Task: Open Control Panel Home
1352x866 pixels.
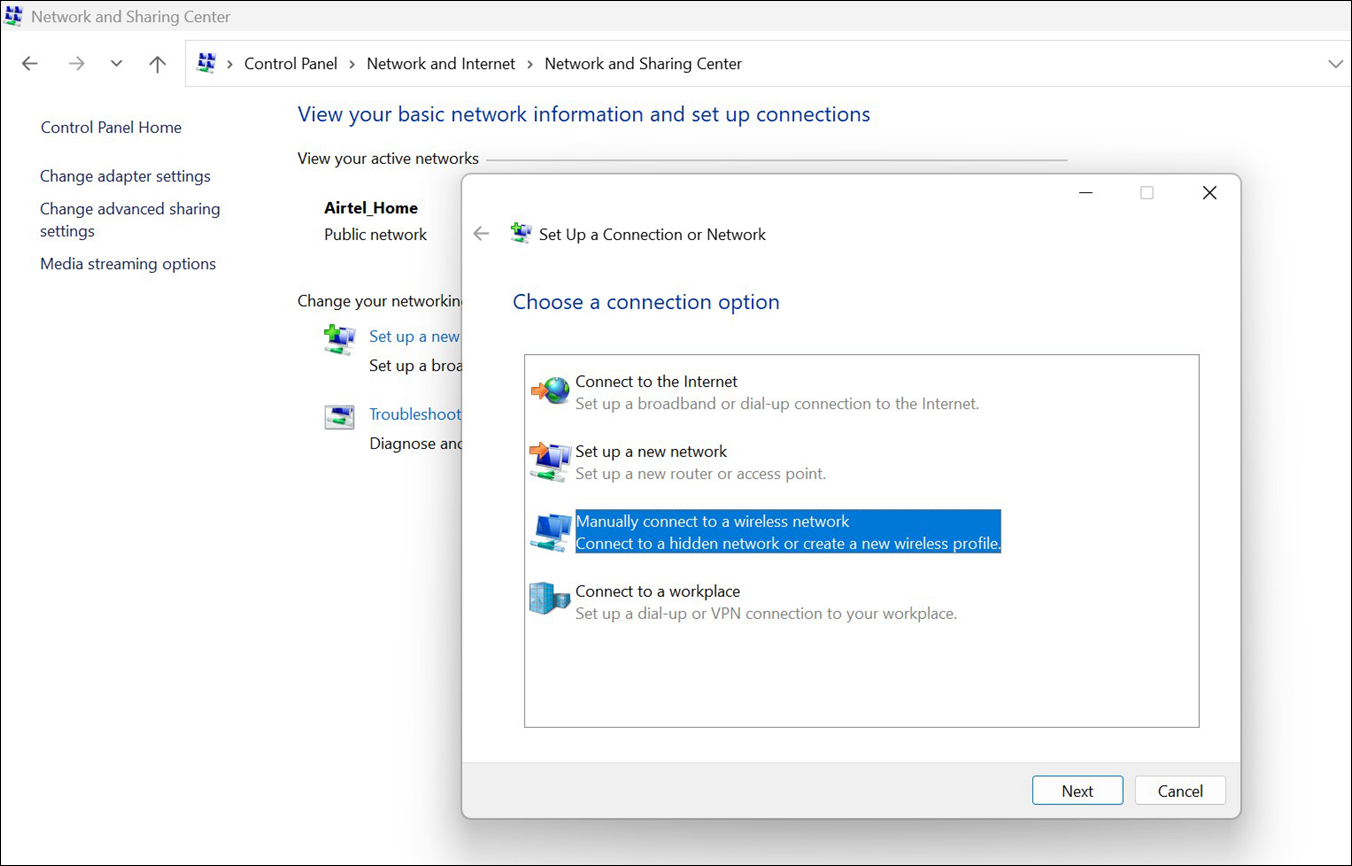Action: [x=111, y=127]
